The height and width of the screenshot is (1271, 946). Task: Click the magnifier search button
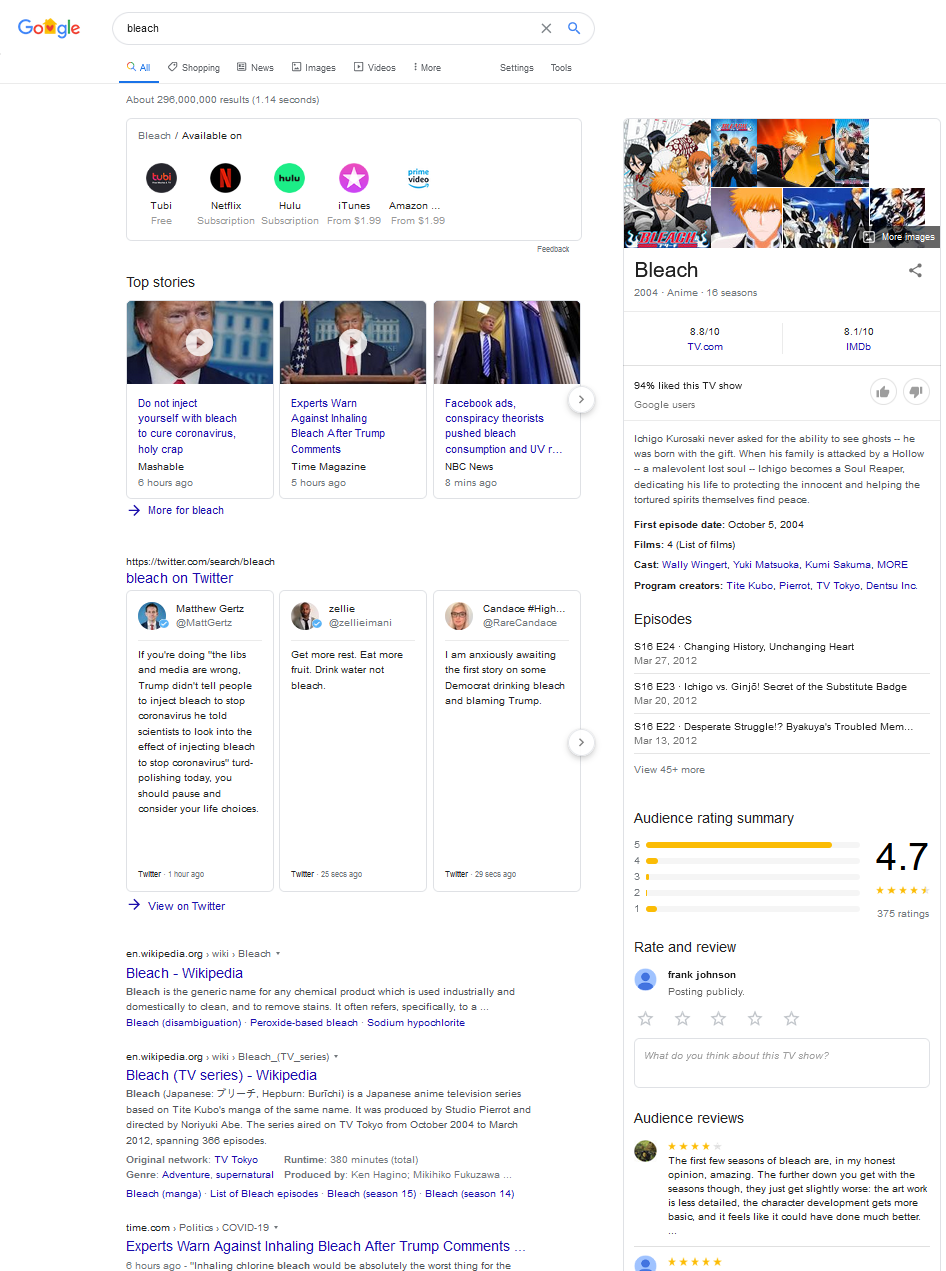[x=574, y=28]
